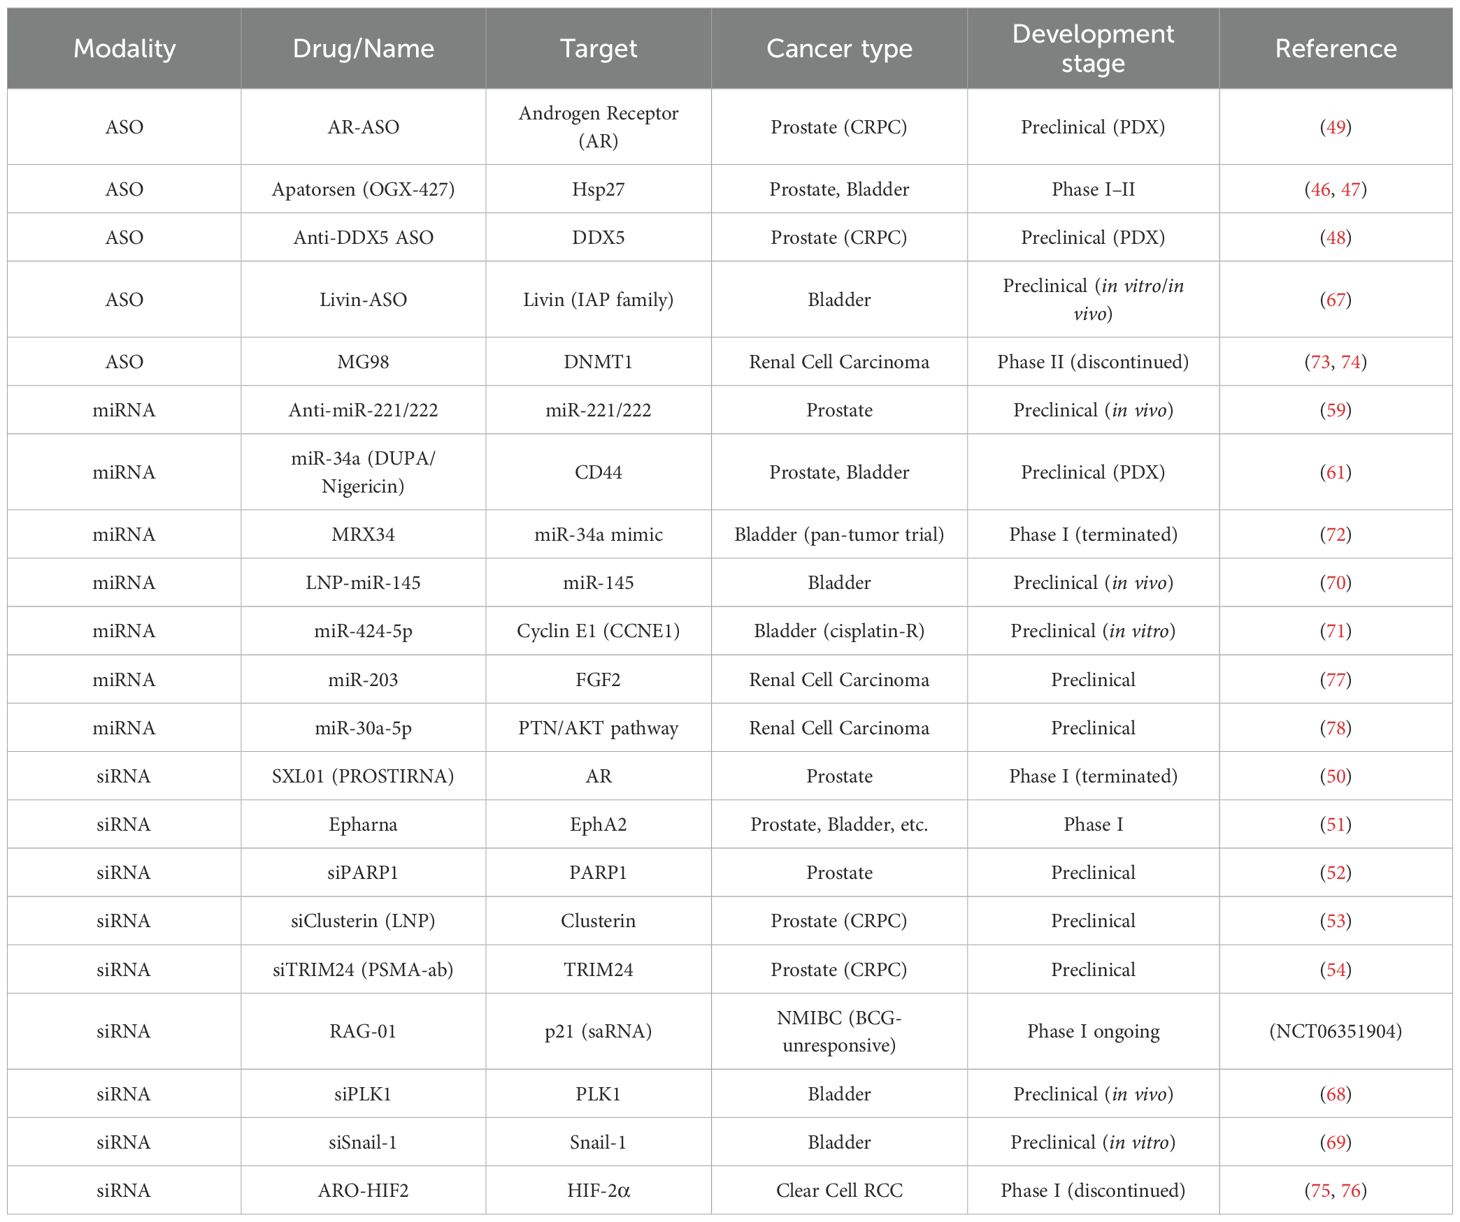Click the Drug/Name column header
The width and height of the screenshot is (1460, 1222).
pos(363,48)
